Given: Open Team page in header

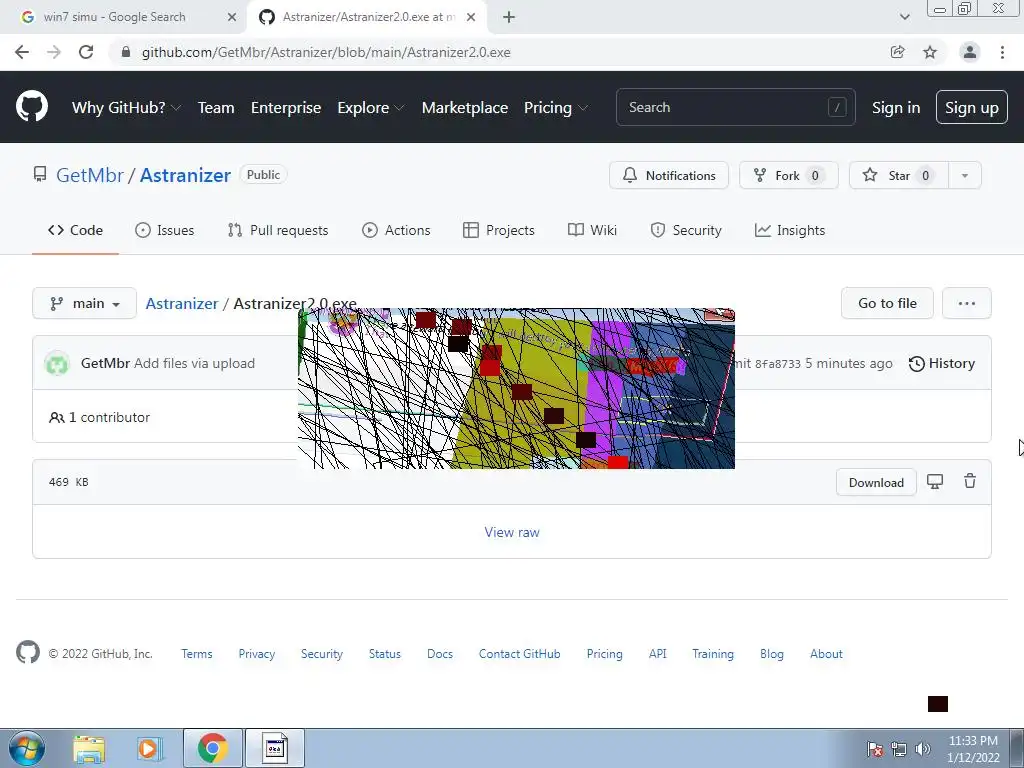Looking at the screenshot, I should 216,107.
